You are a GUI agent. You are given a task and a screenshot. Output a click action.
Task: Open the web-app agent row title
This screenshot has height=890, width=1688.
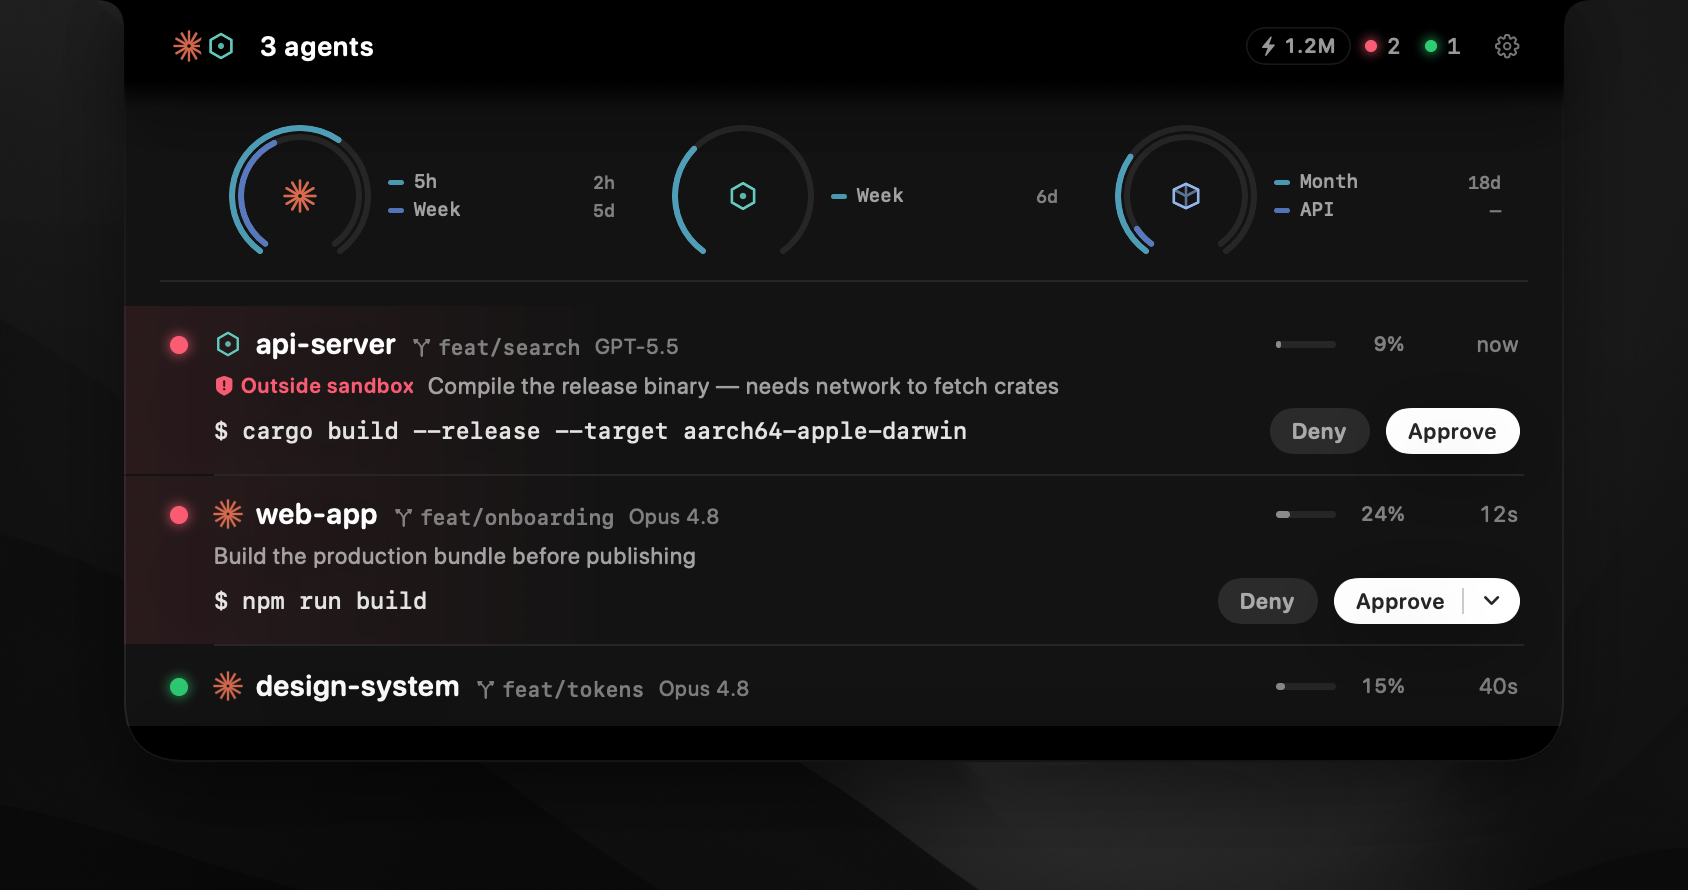click(316, 514)
